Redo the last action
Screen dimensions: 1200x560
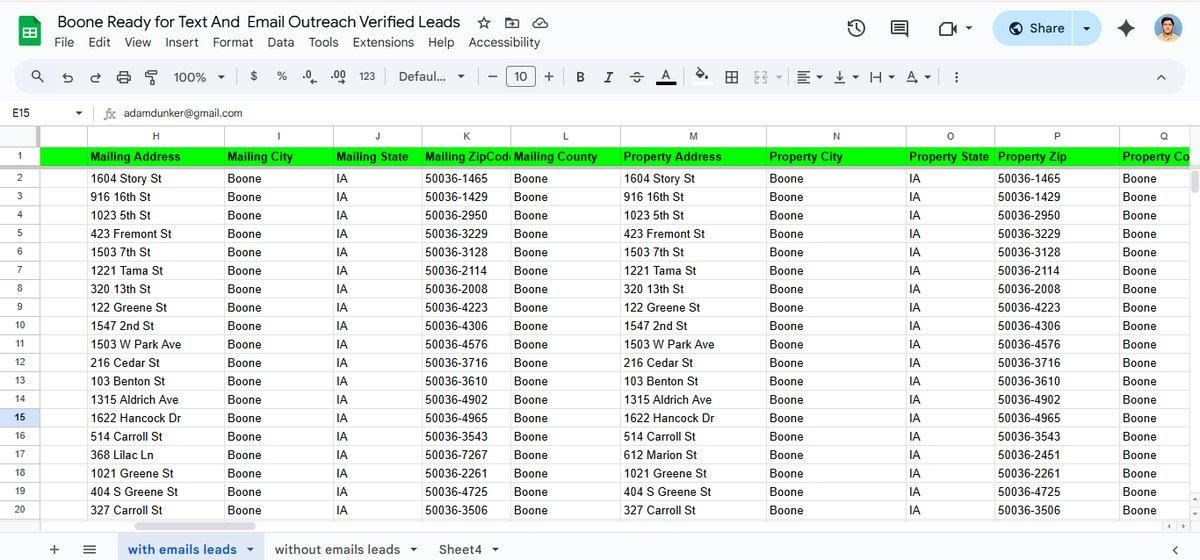pyautogui.click(x=96, y=77)
